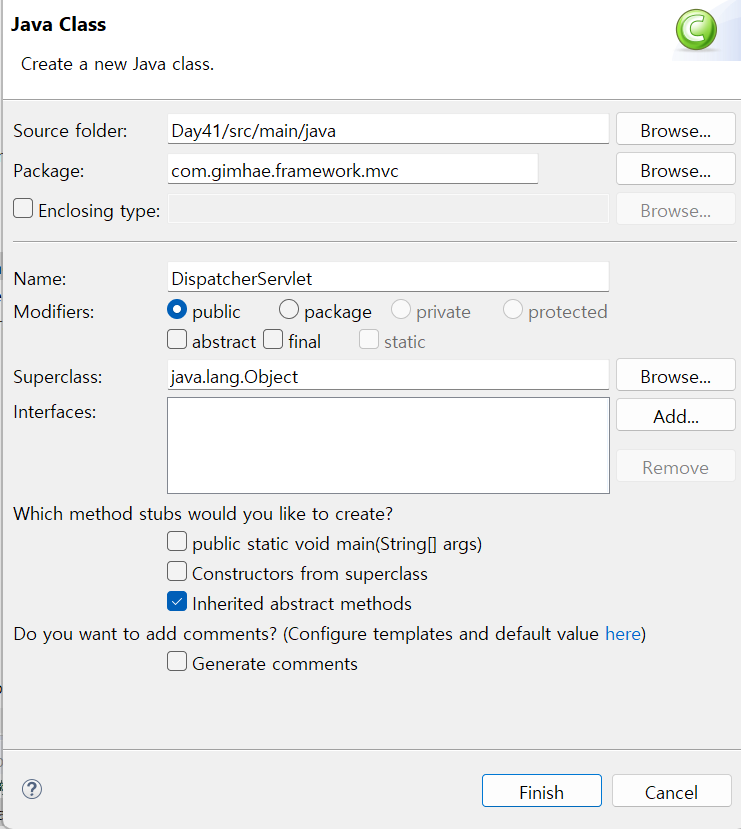Browse for the superclass
741x829 pixels.
[675, 376]
